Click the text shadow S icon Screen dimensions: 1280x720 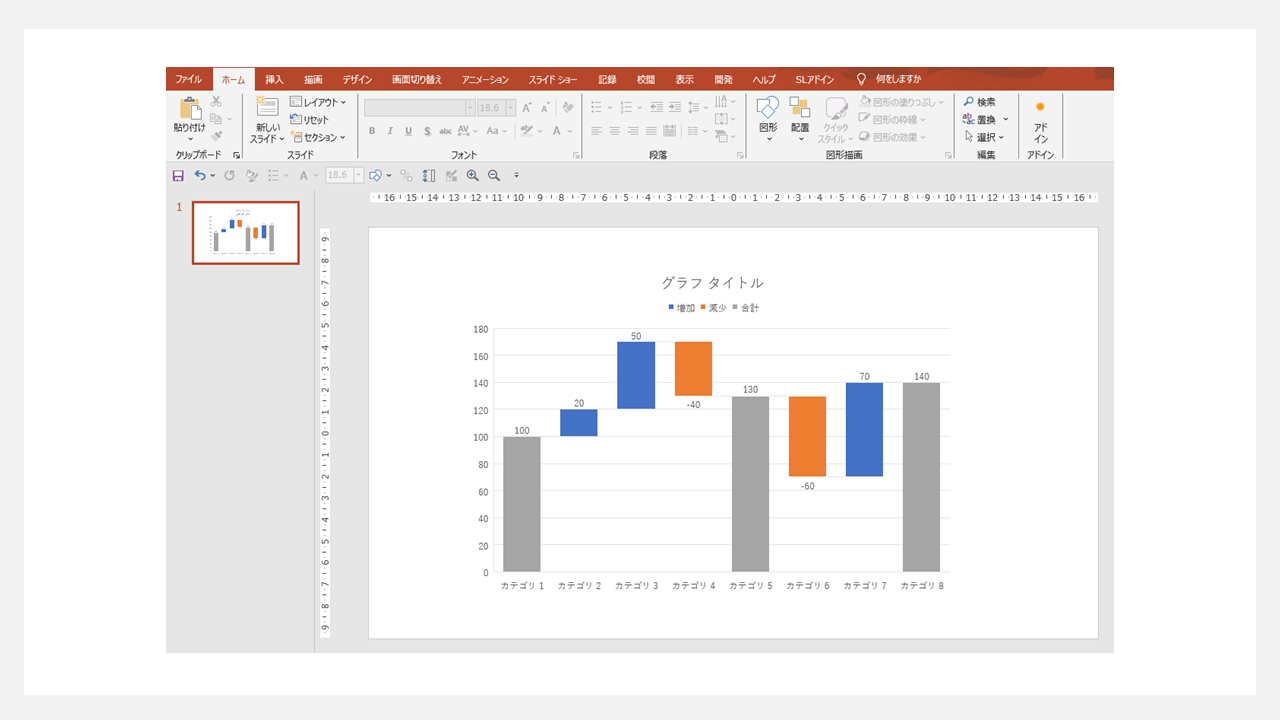(427, 131)
